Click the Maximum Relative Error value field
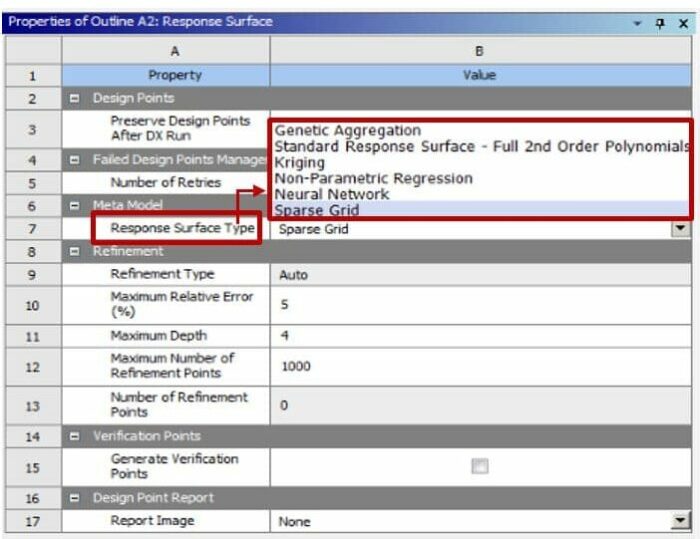 click(478, 304)
